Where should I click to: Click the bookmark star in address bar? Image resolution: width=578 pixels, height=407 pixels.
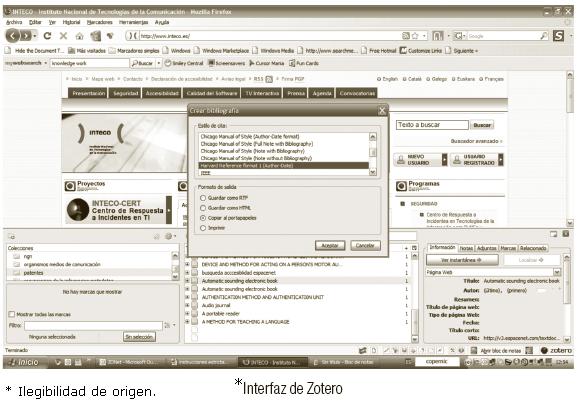(415, 36)
